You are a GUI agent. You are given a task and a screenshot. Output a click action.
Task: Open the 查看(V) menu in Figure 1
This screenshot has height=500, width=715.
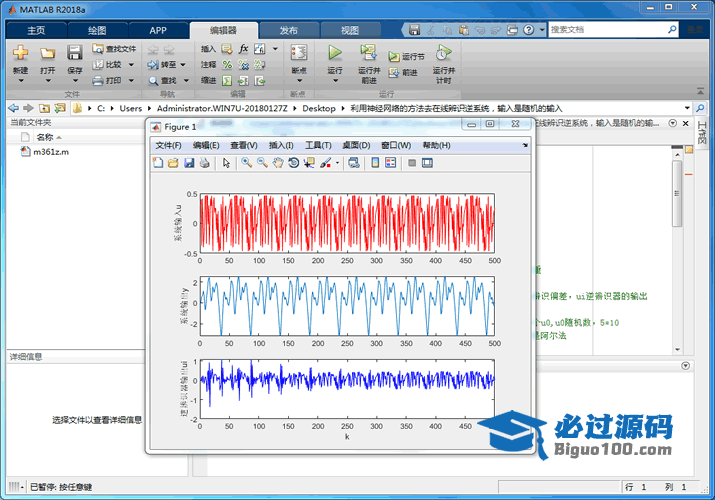tap(244, 145)
